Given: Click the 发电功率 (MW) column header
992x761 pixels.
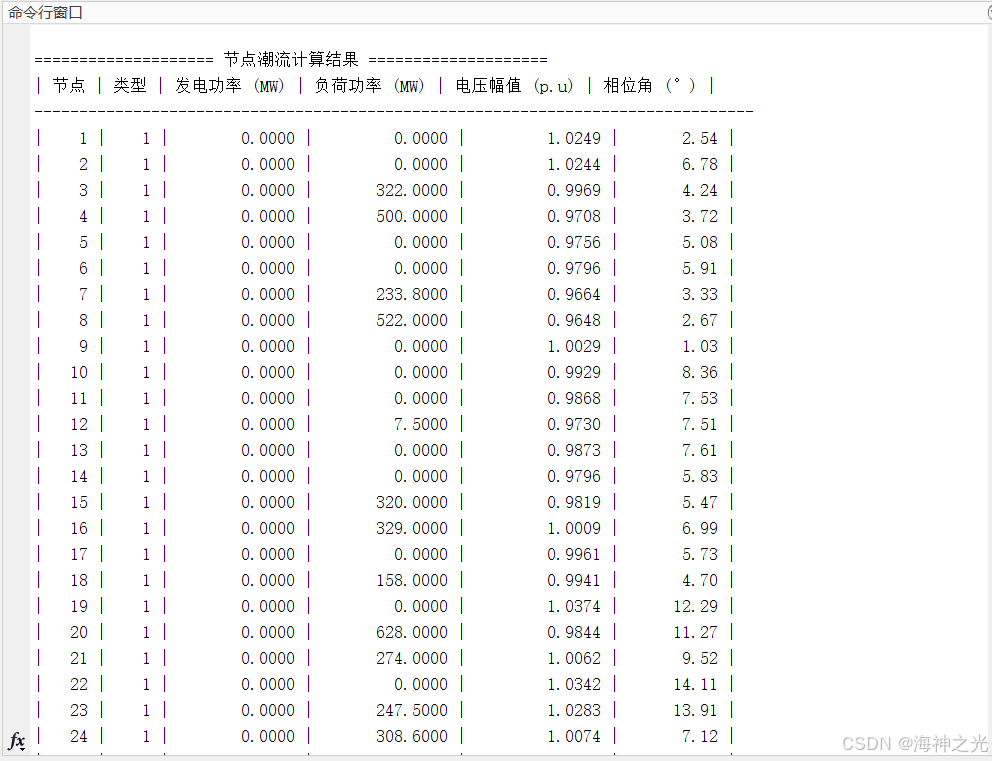Looking at the screenshot, I should pyautogui.click(x=230, y=85).
